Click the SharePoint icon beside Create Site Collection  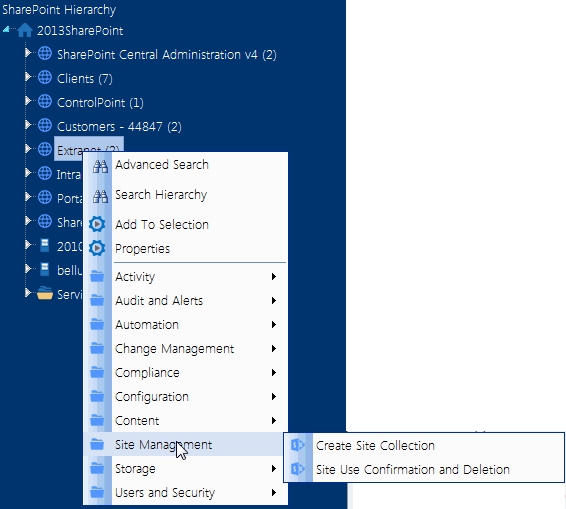298,445
